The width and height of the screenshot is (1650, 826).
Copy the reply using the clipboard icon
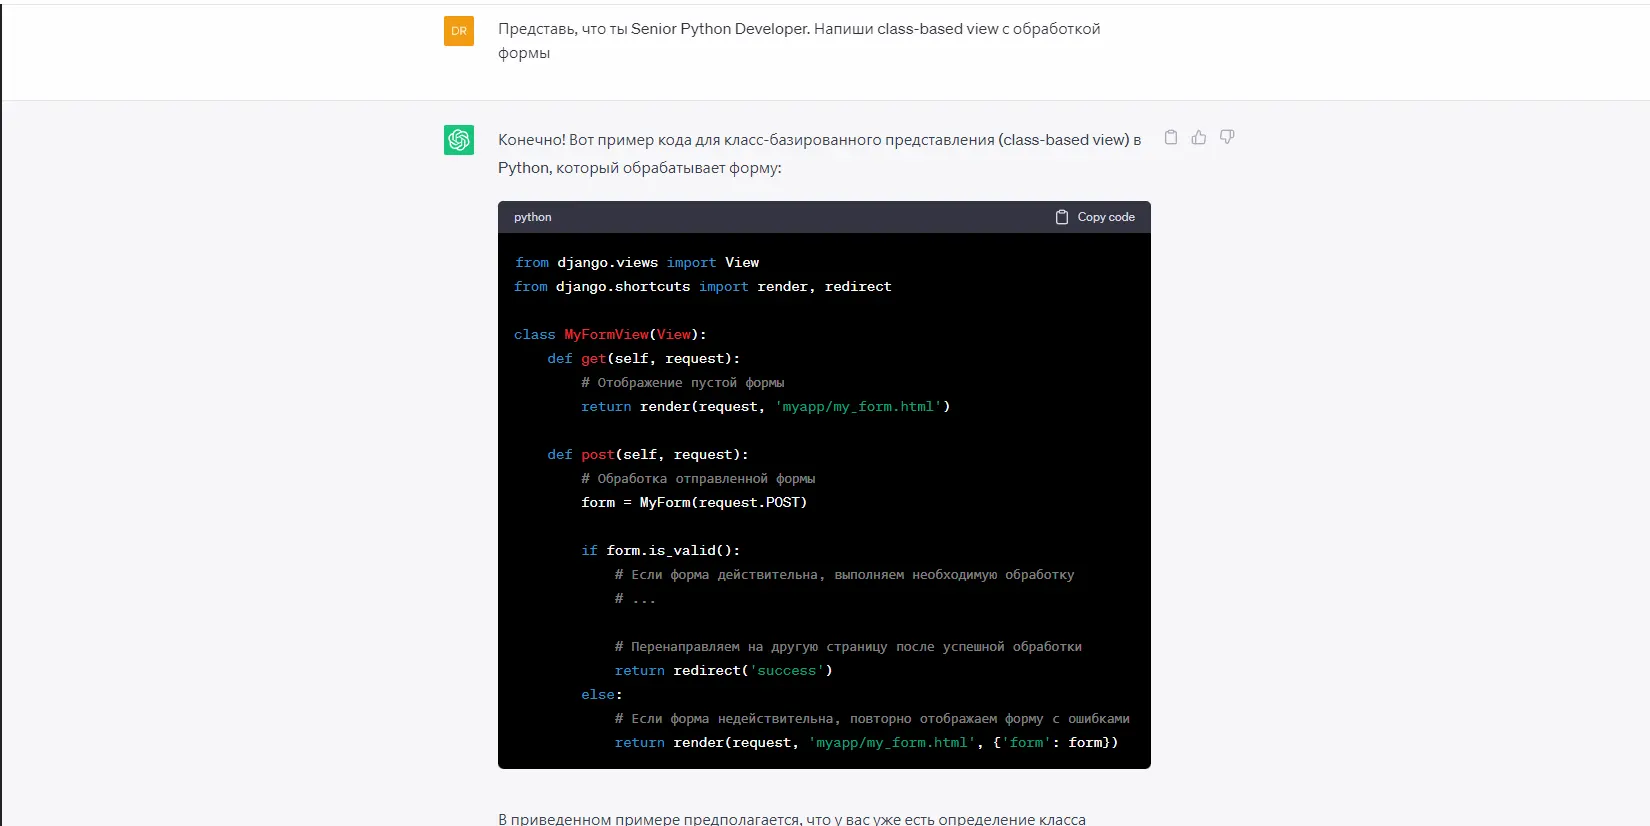[1170, 138]
